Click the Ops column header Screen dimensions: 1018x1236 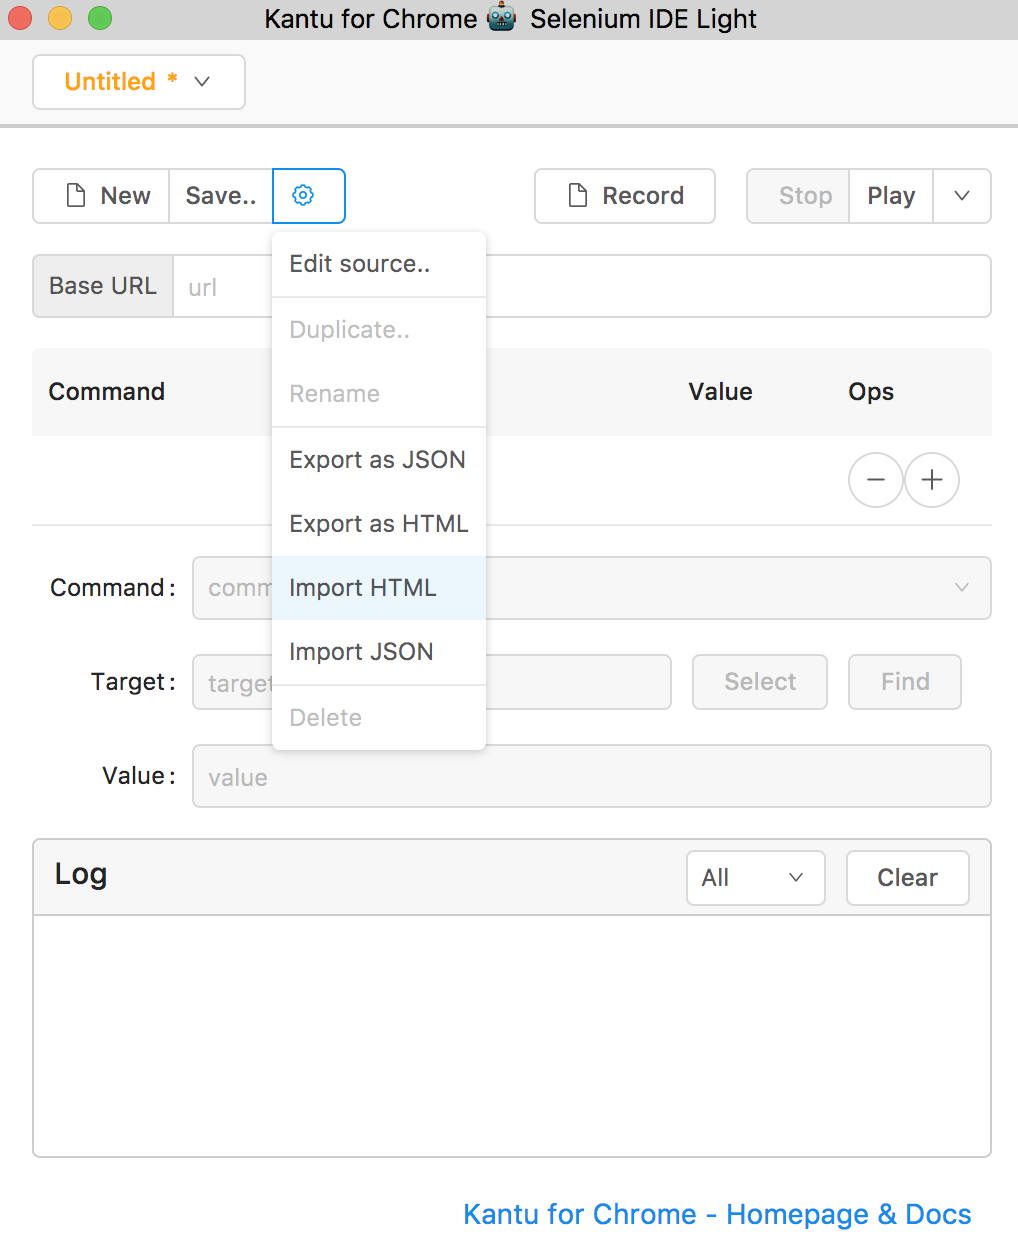pos(871,392)
